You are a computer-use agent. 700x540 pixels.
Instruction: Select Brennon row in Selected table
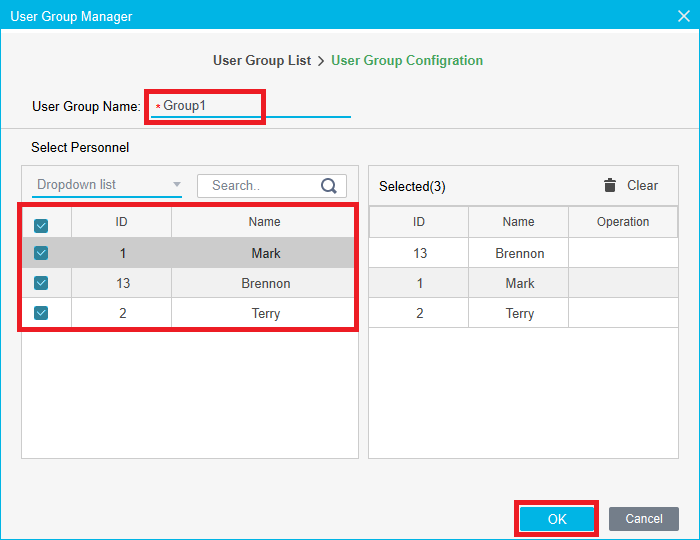[x=519, y=253]
